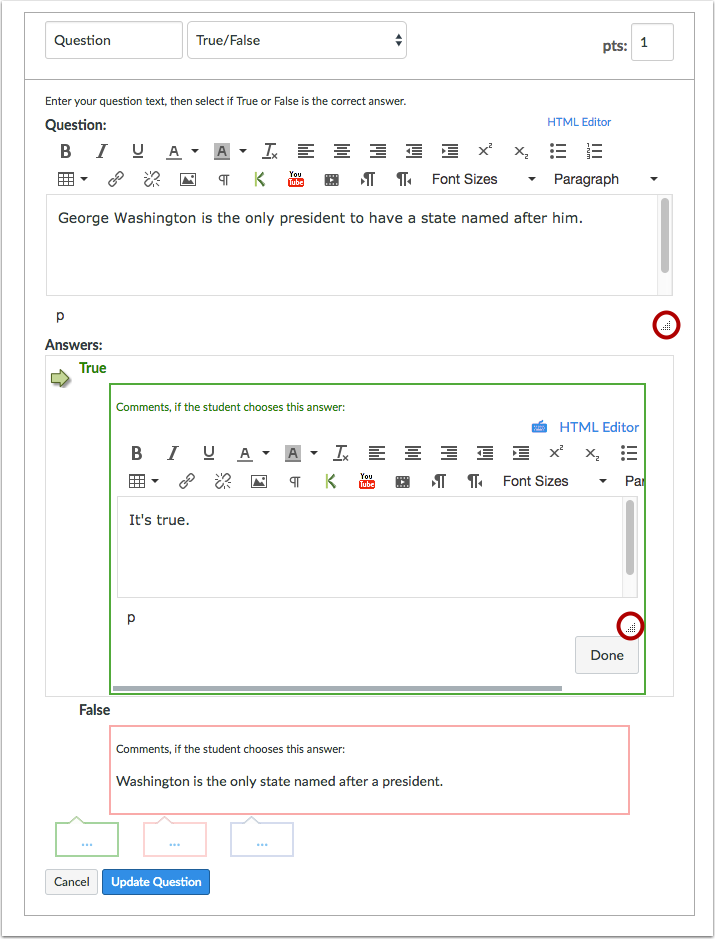Set left-to-right direction in question editor

[368, 179]
